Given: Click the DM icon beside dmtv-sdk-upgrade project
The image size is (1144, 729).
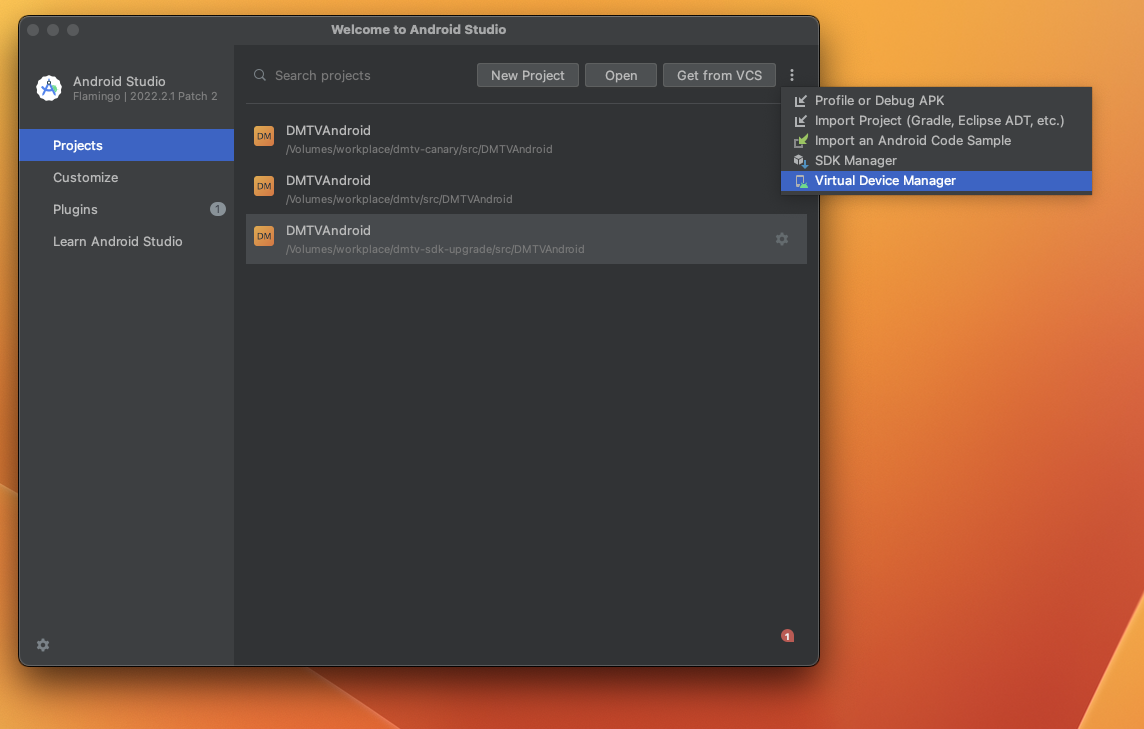Looking at the screenshot, I should pos(263,236).
